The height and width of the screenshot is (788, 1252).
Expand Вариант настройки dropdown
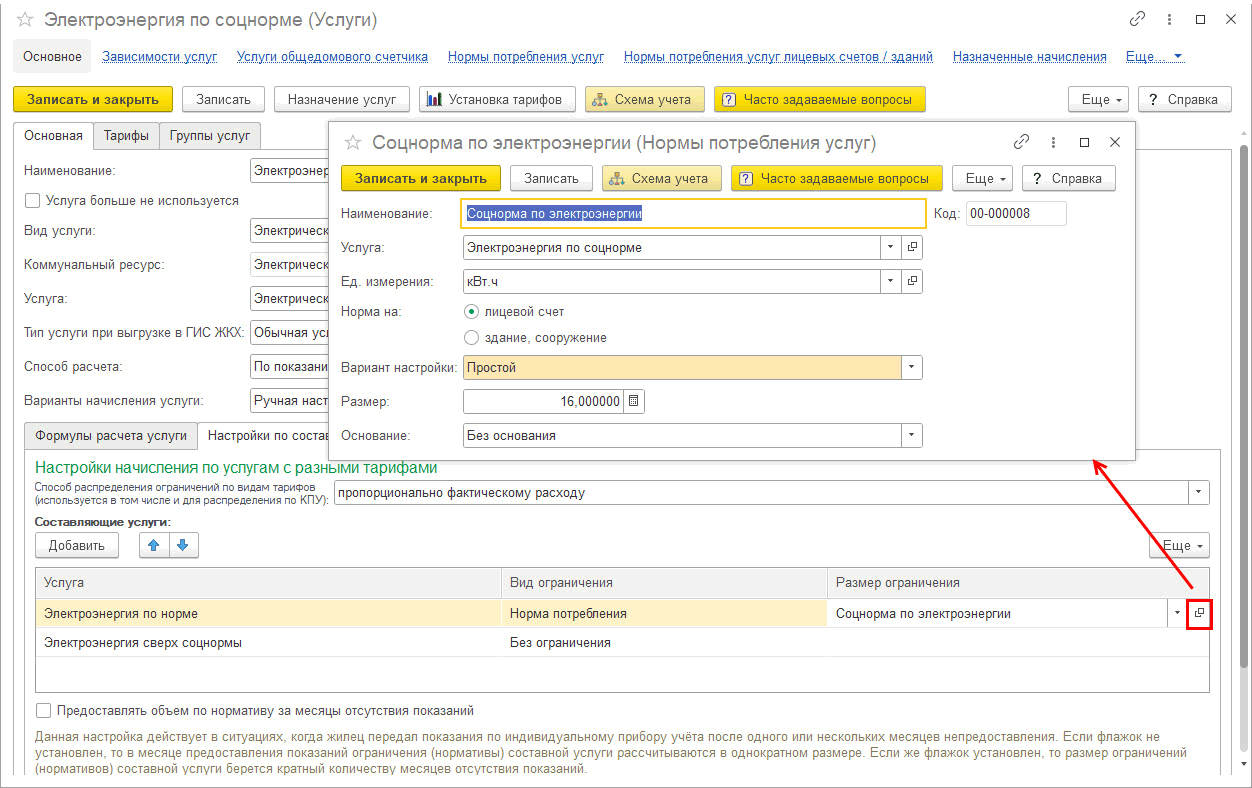point(912,368)
